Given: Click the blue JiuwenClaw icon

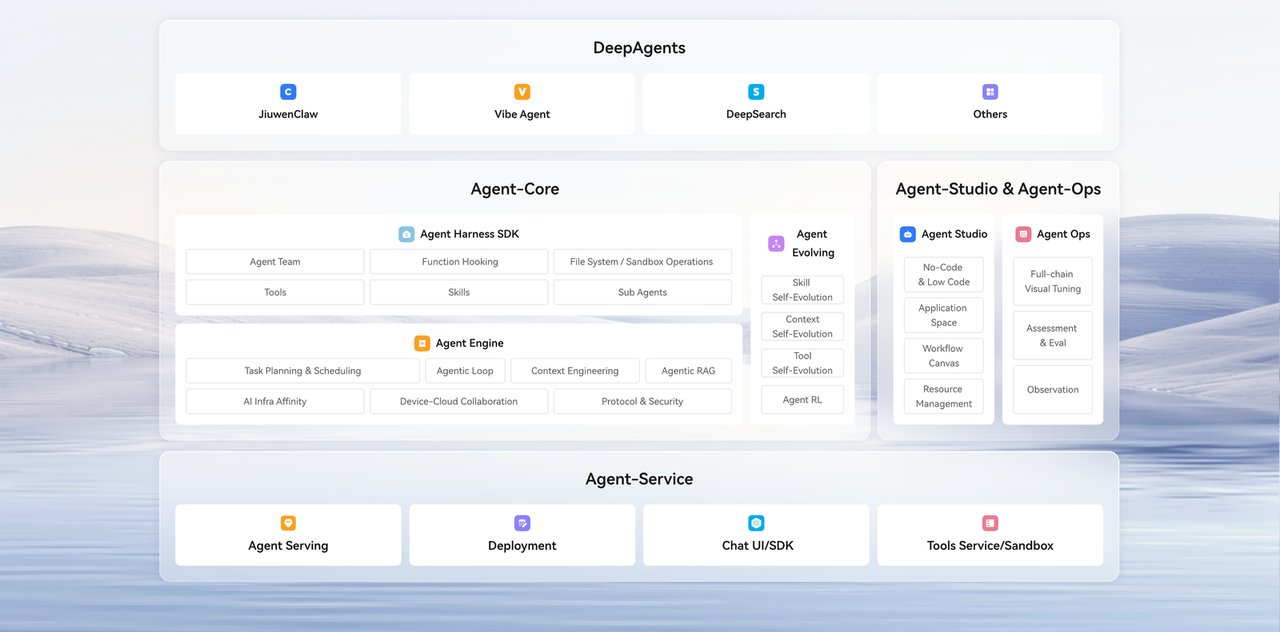Looking at the screenshot, I should (288, 92).
